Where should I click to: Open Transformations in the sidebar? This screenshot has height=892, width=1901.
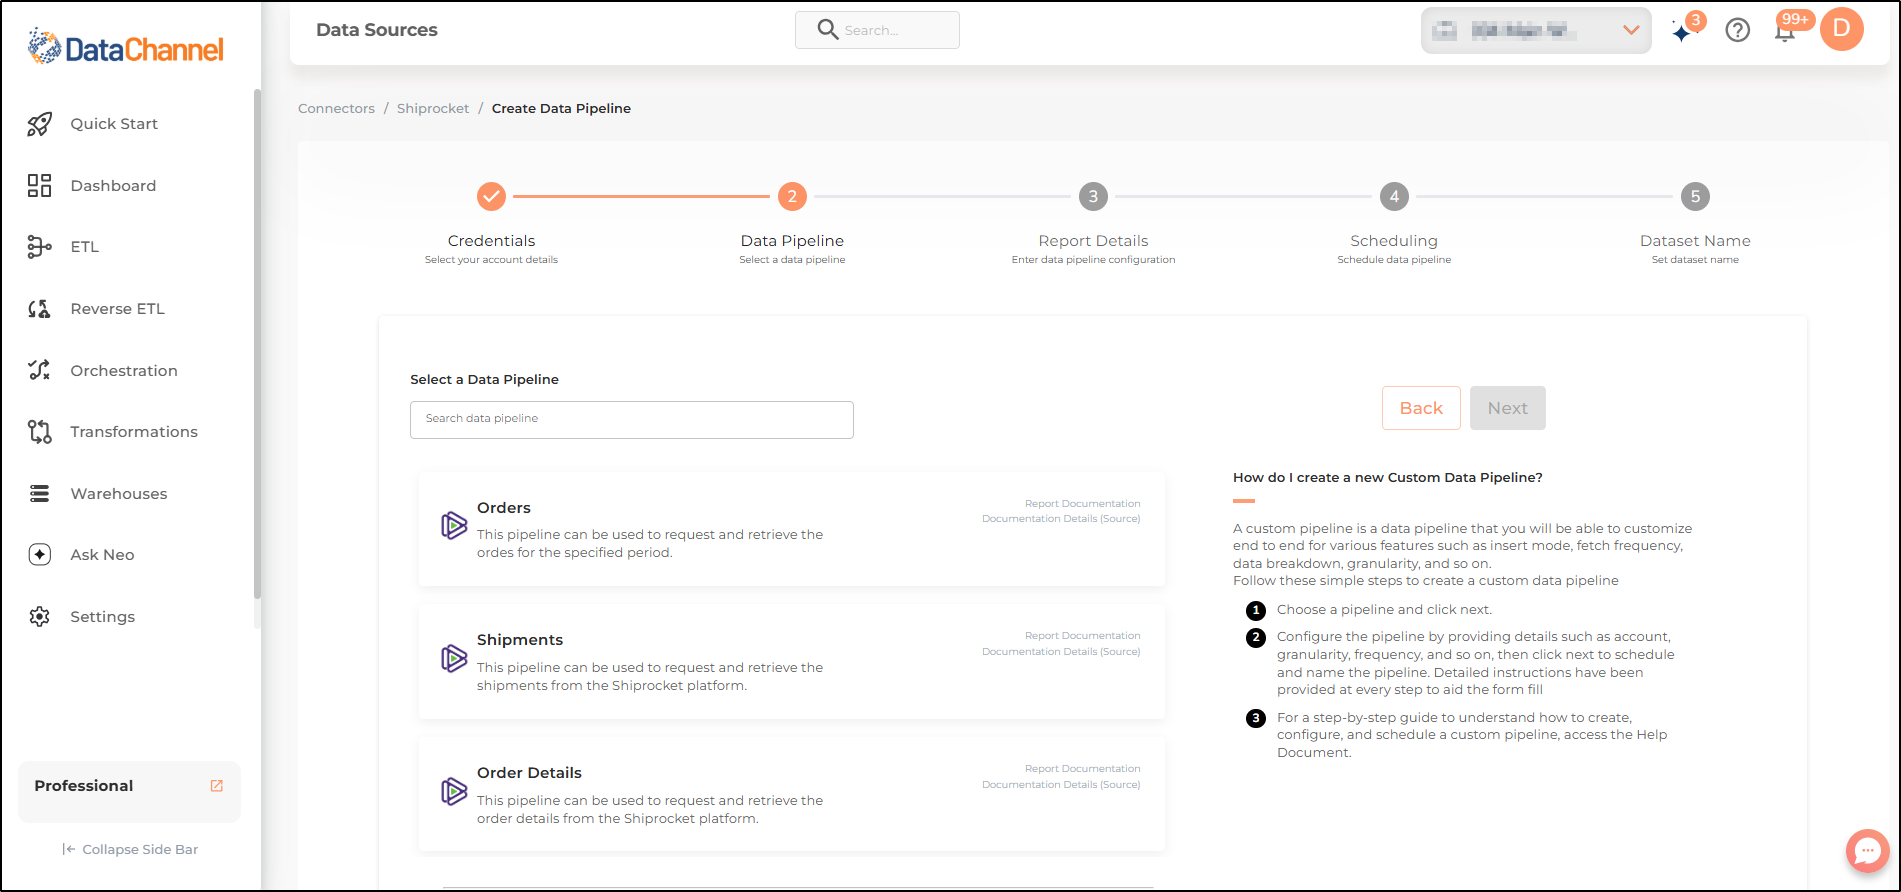tap(134, 432)
